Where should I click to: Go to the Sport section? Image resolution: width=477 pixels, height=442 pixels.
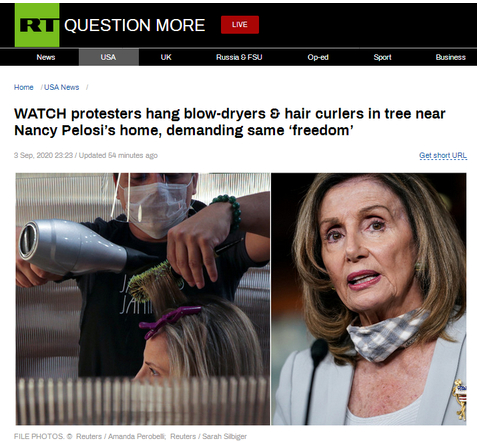coord(382,57)
